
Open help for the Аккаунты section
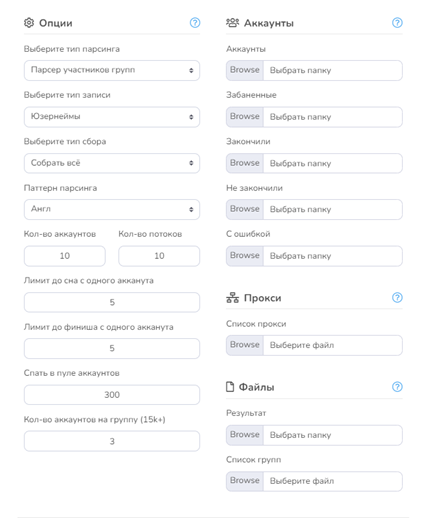pos(397,23)
